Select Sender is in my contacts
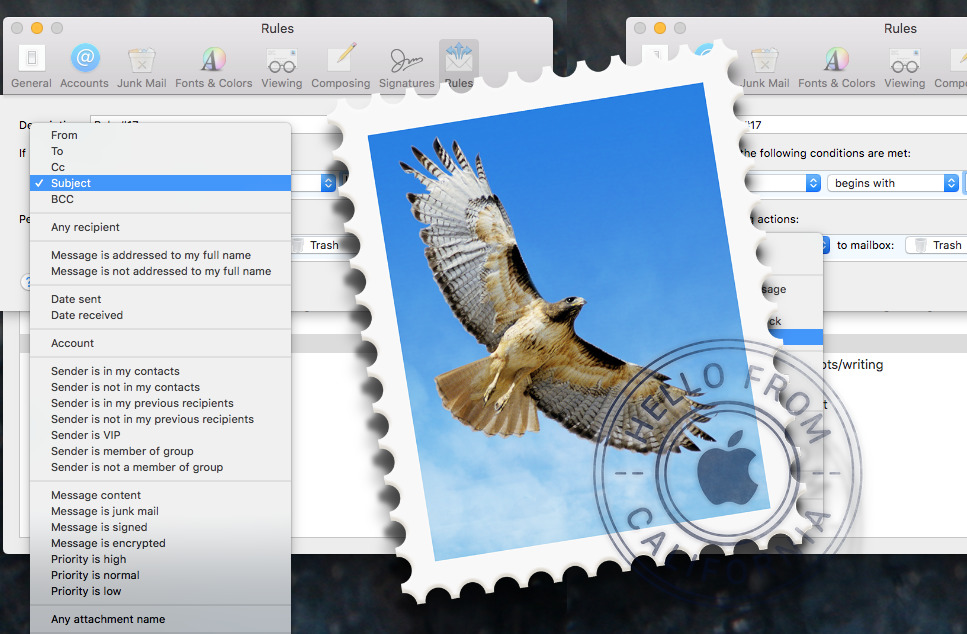967x634 pixels. tap(160, 371)
